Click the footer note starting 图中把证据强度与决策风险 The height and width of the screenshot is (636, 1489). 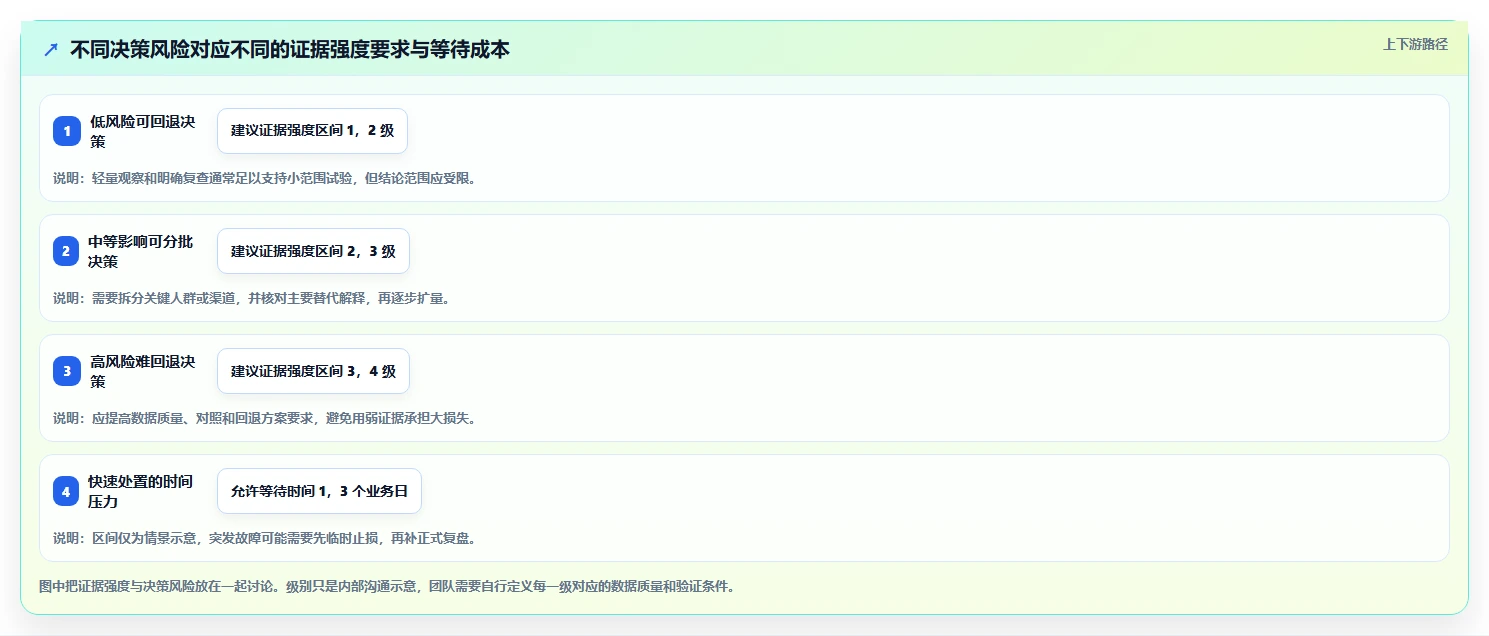click(x=388, y=586)
